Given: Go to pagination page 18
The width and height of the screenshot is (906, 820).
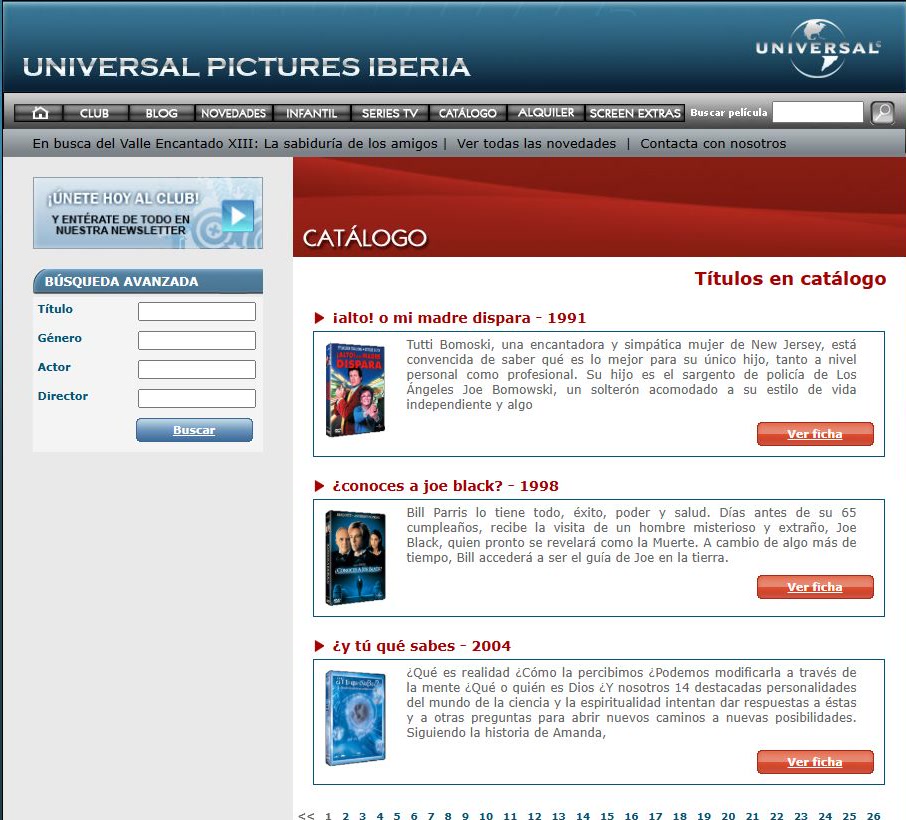Looking at the screenshot, I should (x=680, y=816).
